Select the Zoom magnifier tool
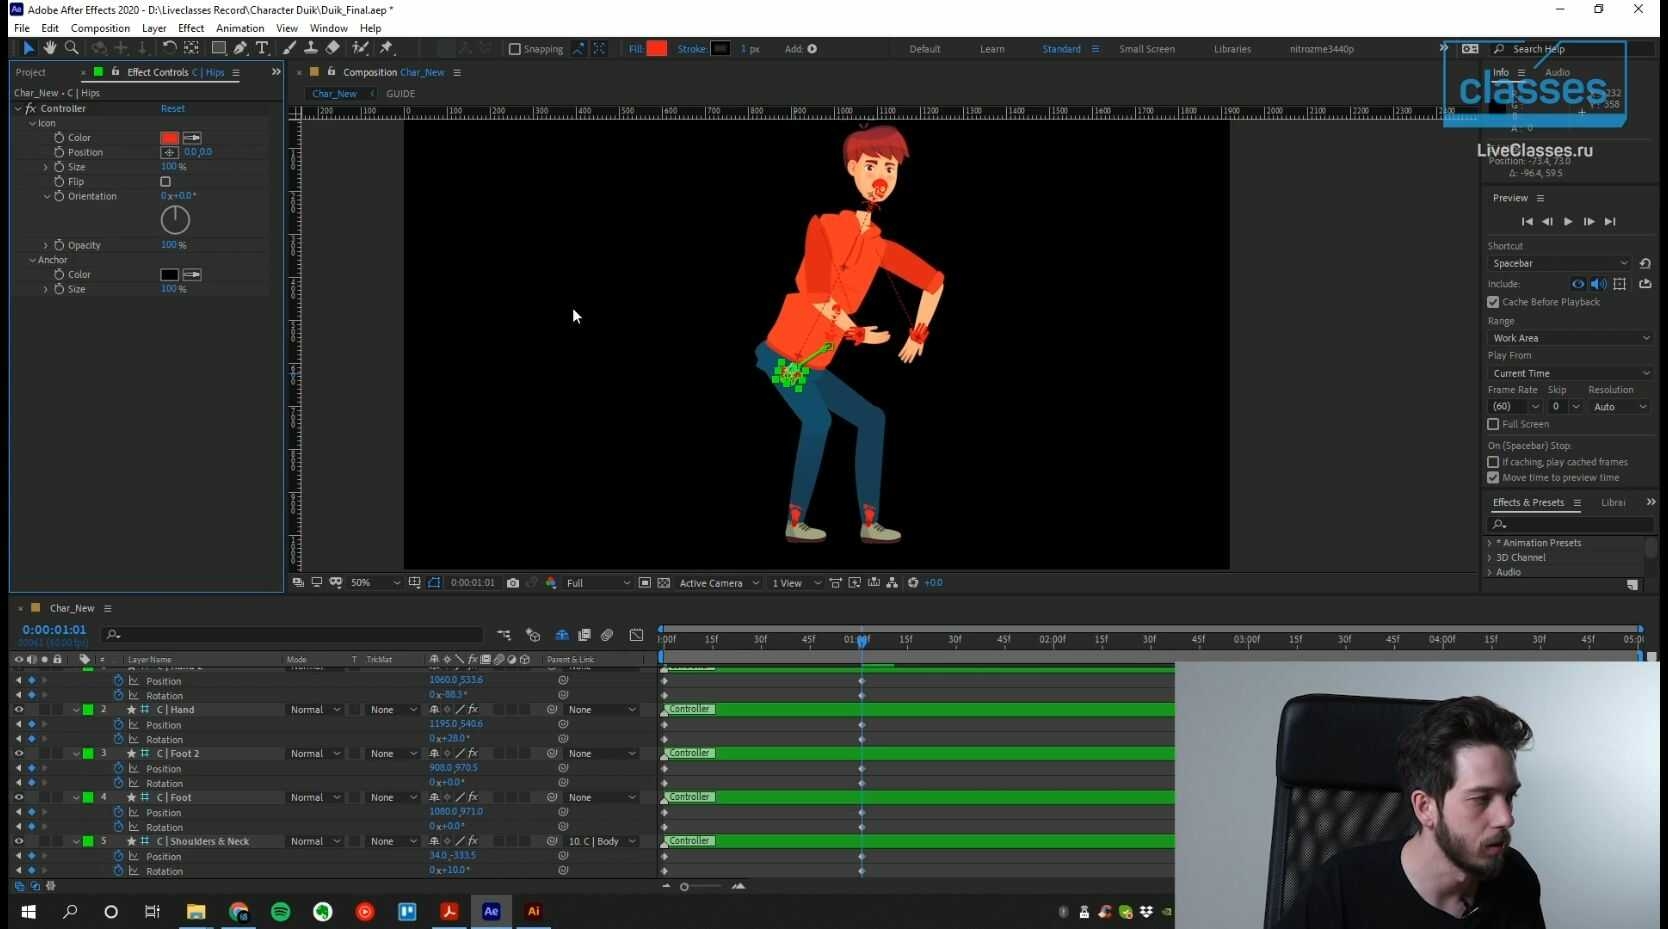The width and height of the screenshot is (1668, 929). (71, 48)
